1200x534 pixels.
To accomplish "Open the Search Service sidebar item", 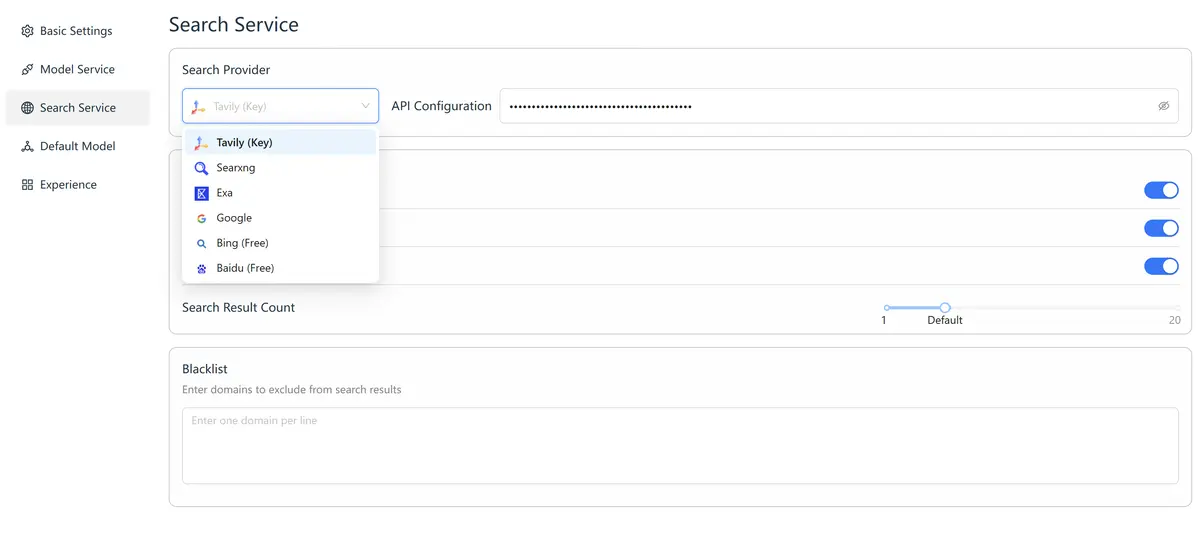I will tap(77, 108).
